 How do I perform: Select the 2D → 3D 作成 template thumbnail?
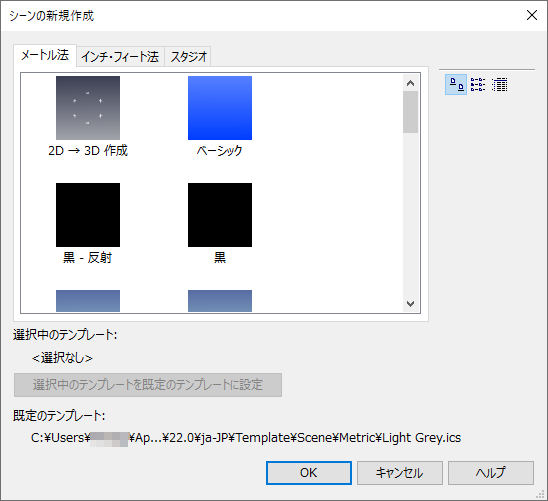tap(88, 108)
